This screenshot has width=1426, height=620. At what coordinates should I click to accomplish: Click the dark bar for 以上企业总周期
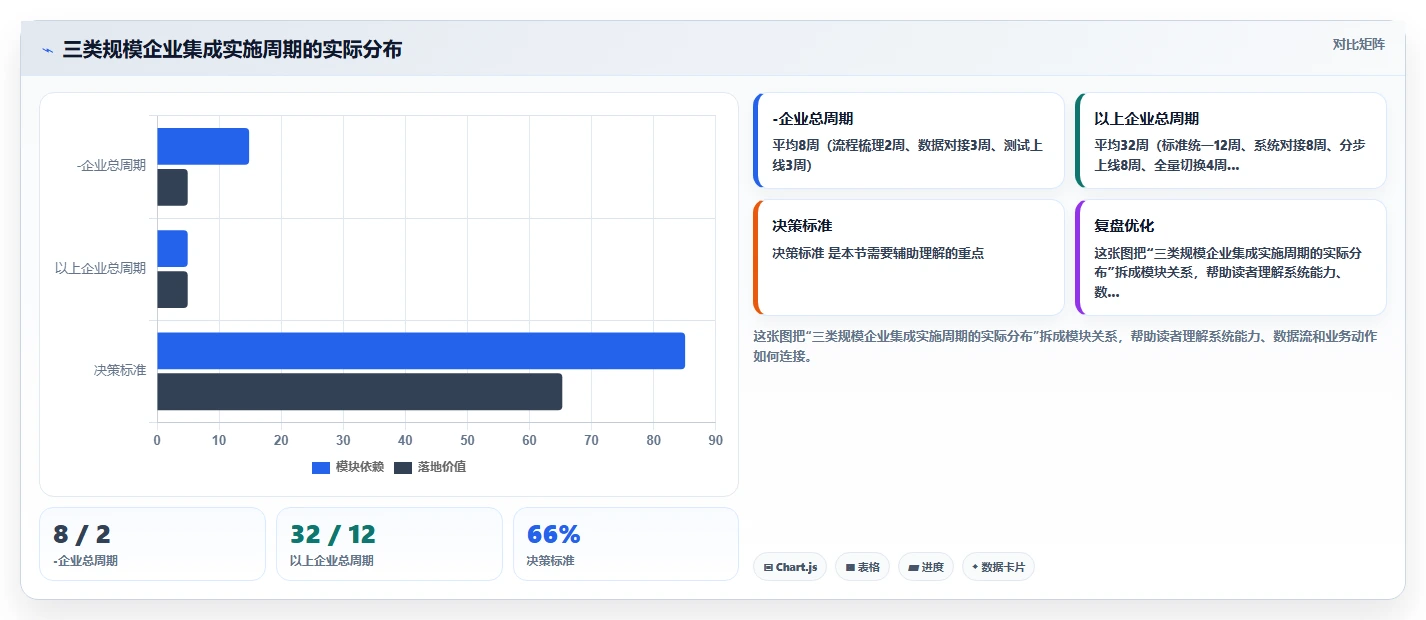click(x=172, y=290)
